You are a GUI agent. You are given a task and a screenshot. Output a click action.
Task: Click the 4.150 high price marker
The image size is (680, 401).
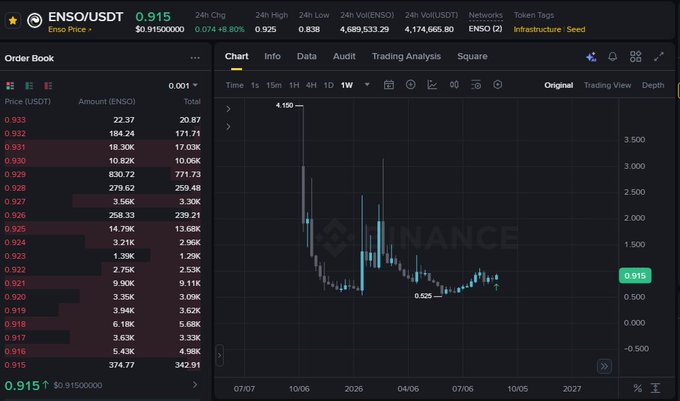point(284,105)
